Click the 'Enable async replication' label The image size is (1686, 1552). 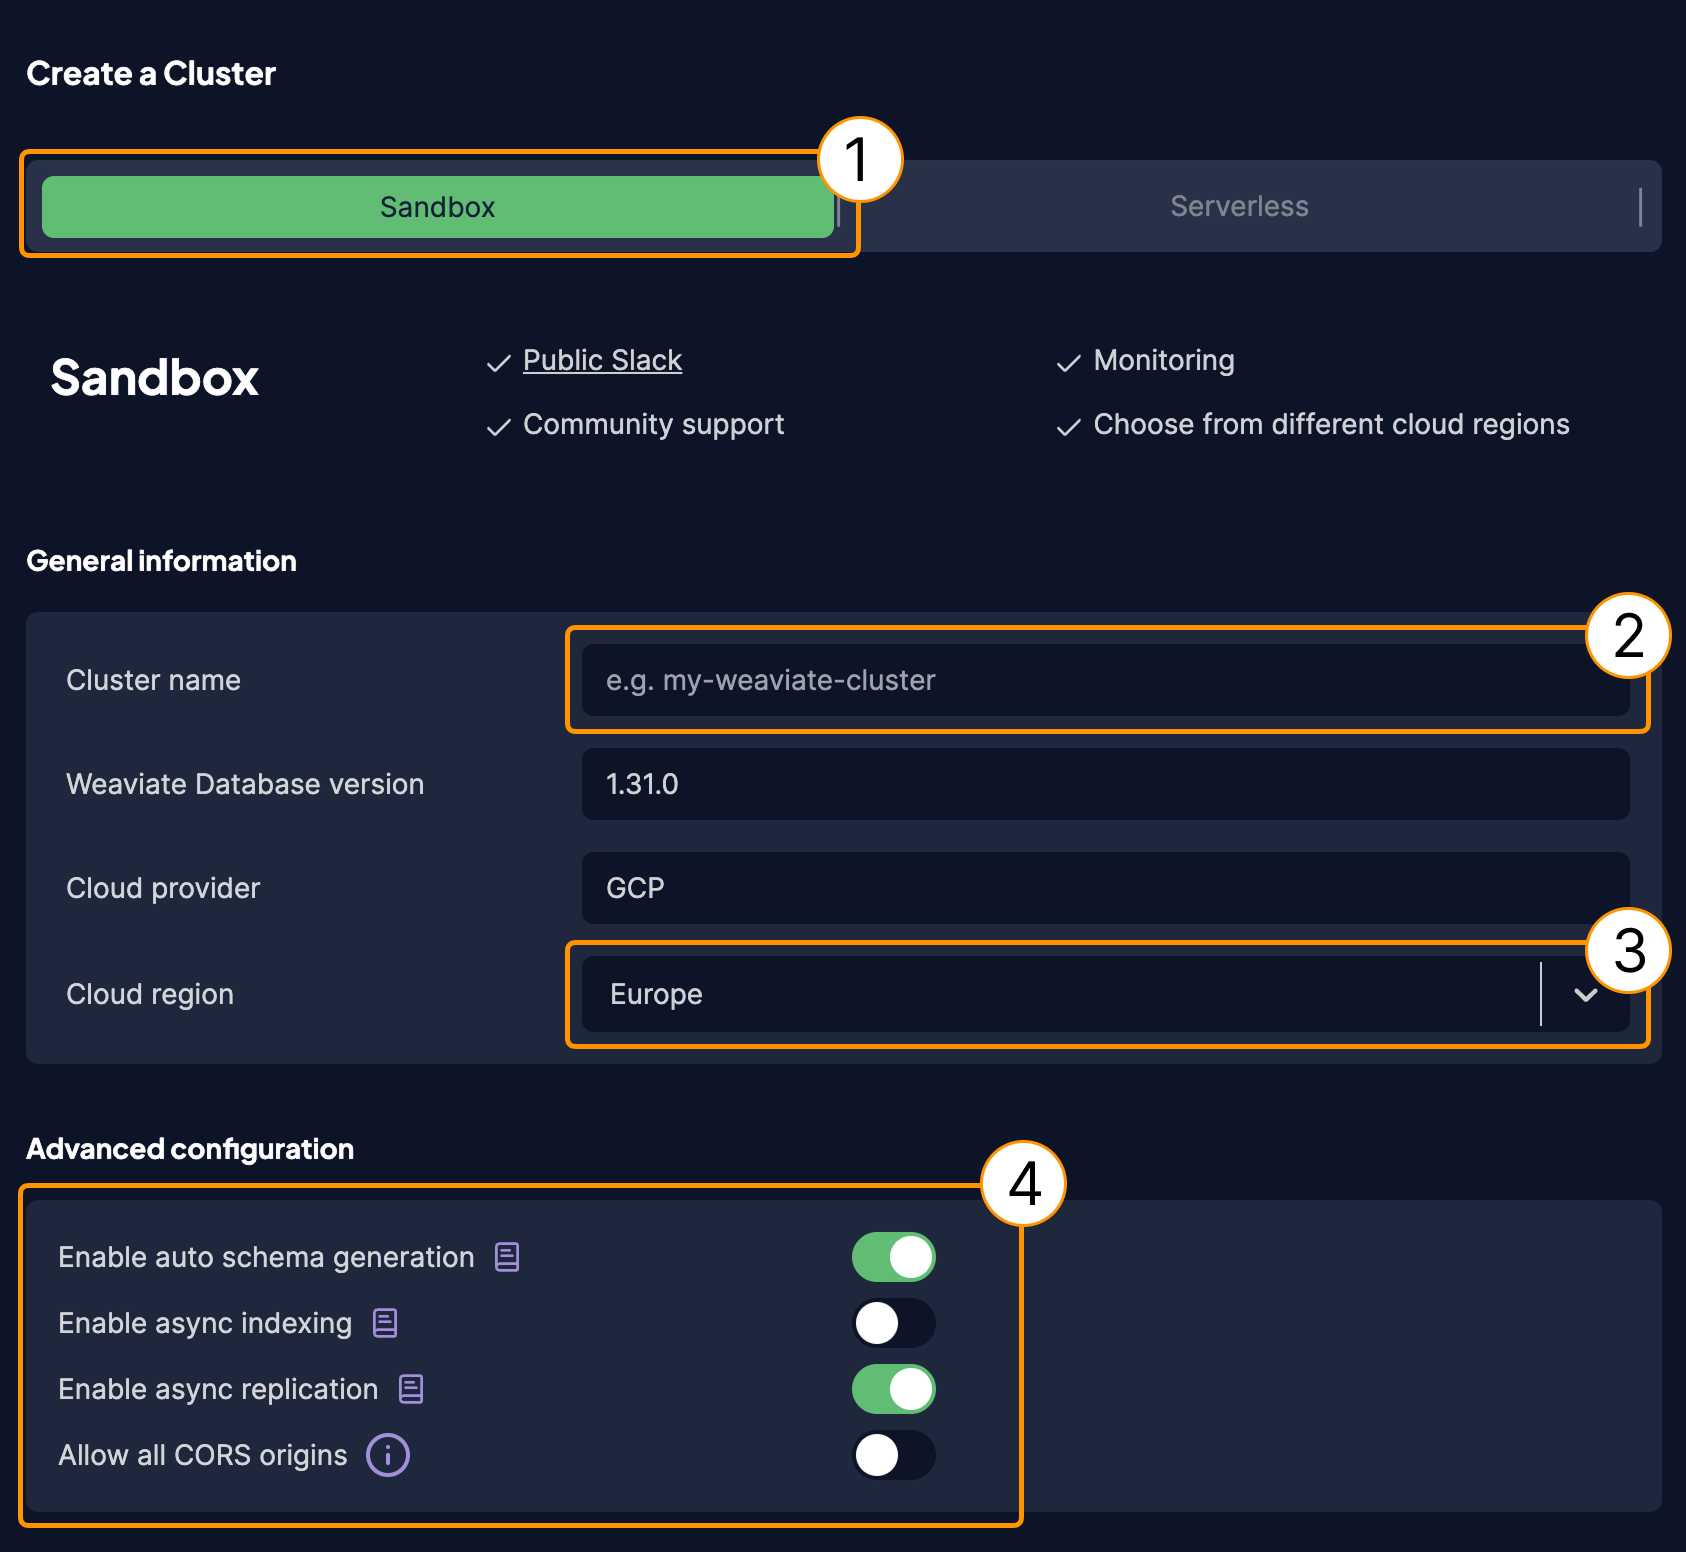tap(218, 1389)
